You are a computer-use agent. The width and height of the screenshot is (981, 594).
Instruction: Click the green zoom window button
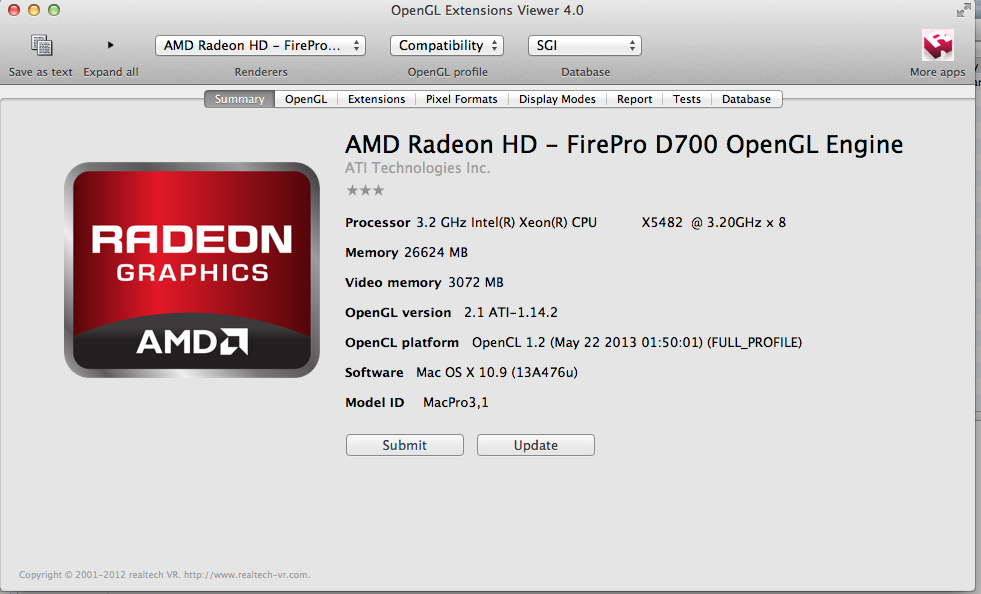(54, 10)
